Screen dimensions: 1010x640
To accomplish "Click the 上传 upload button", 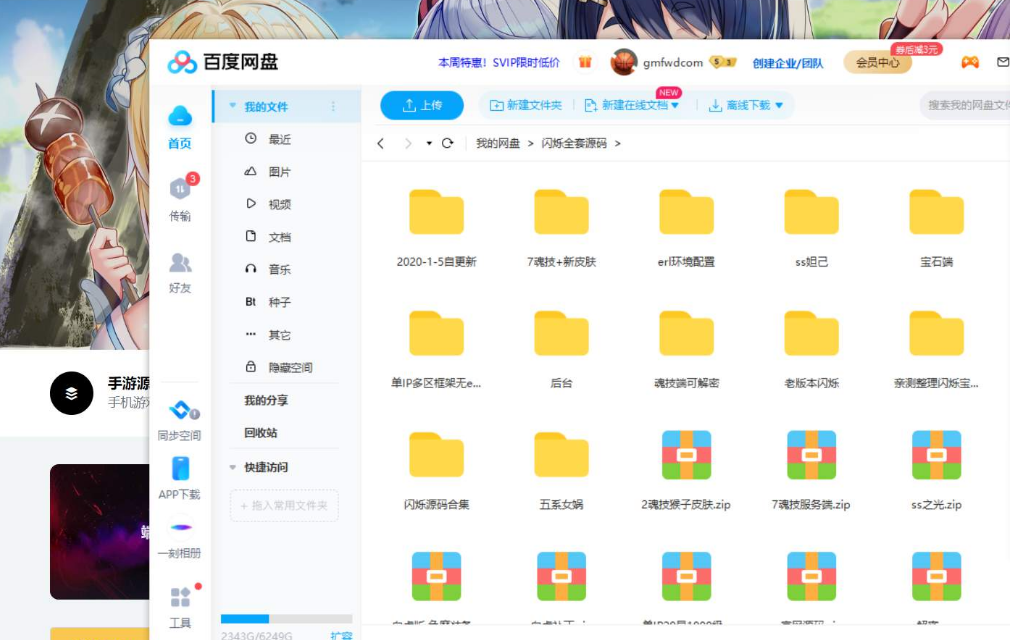I will 422,105.
